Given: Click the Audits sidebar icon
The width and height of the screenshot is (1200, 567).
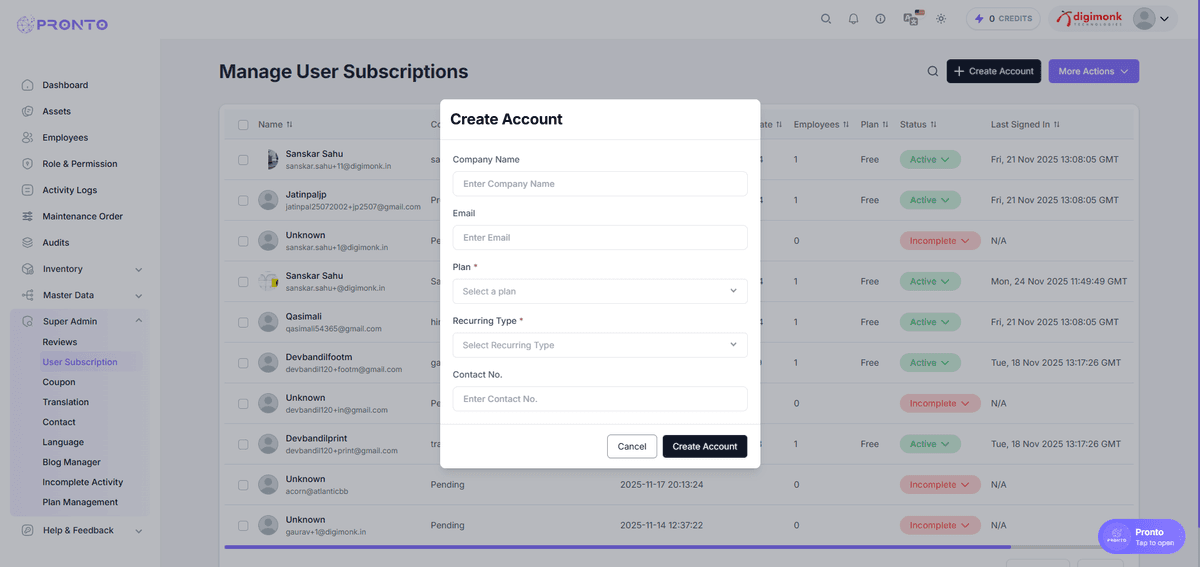Looking at the screenshot, I should pyautogui.click(x=28, y=243).
